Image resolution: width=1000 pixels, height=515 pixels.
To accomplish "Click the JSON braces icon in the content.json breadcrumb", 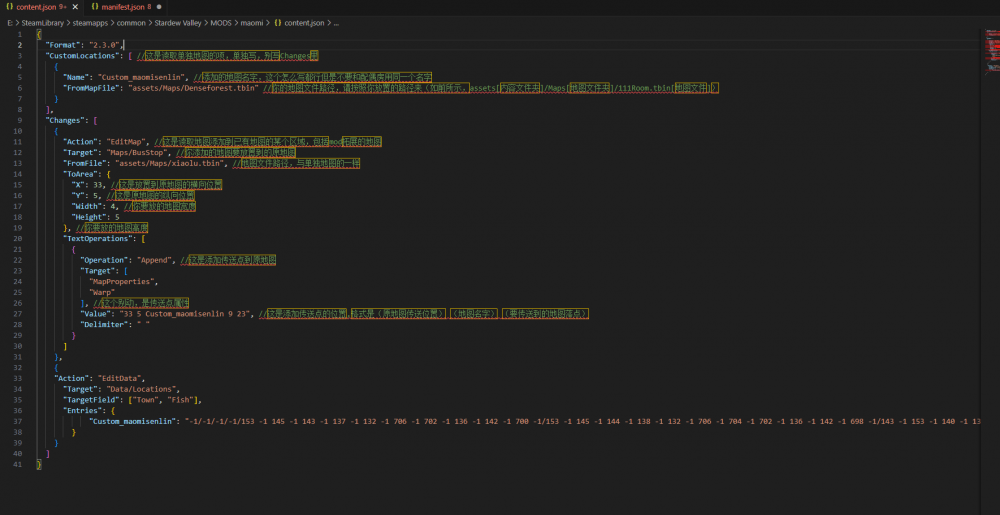I will pos(277,23).
